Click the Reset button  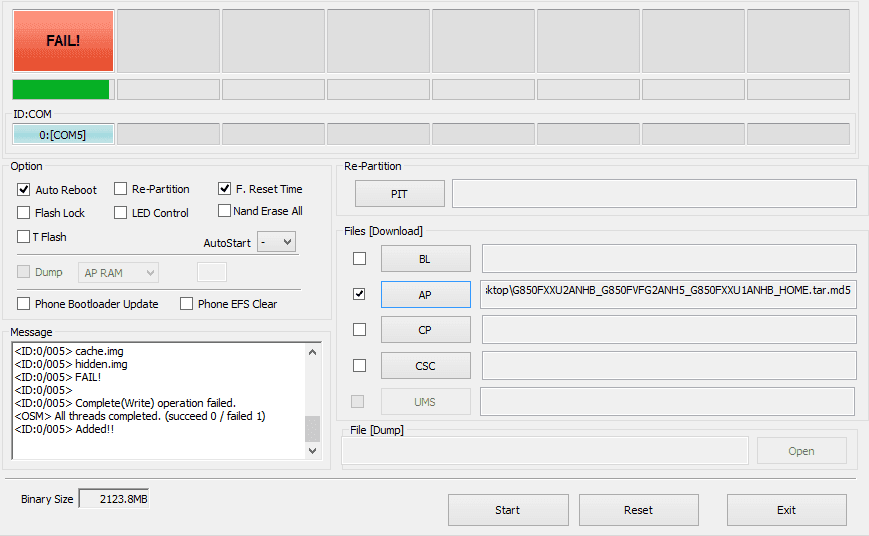(639, 510)
